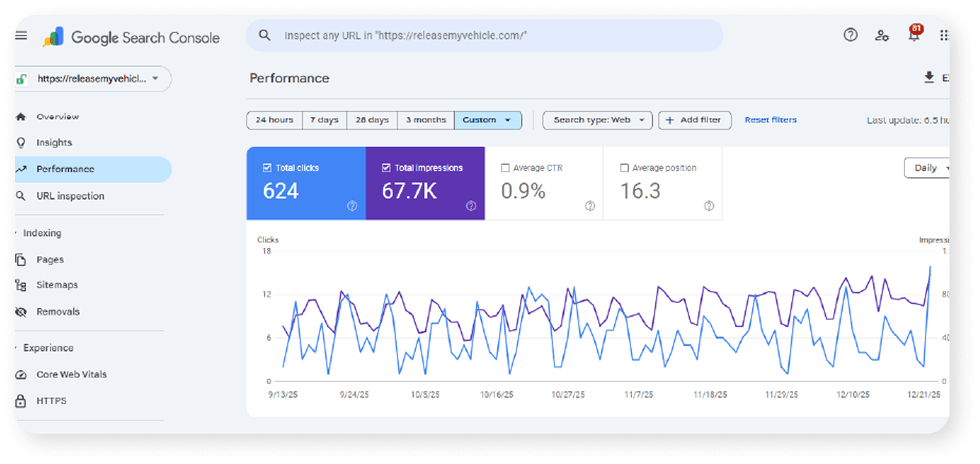
Task: Uncheck the Total clicks checkbox
Action: (x=267, y=168)
